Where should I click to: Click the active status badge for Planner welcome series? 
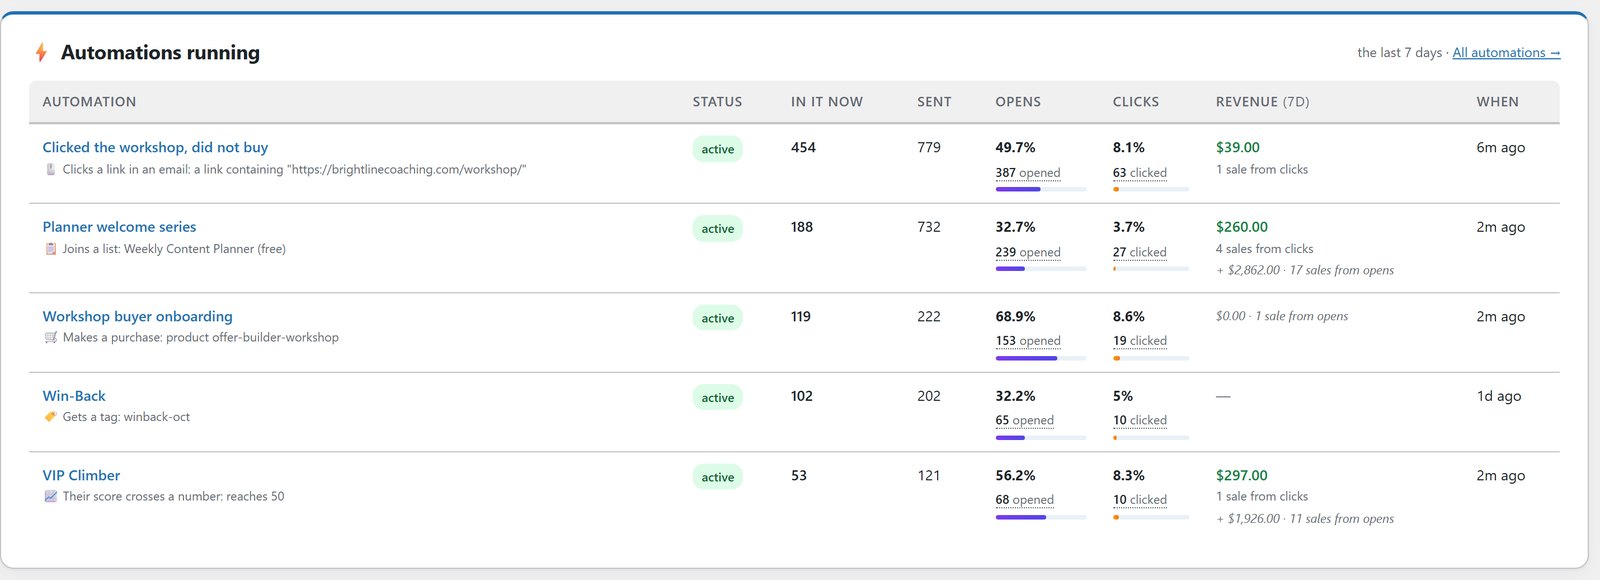tap(717, 229)
